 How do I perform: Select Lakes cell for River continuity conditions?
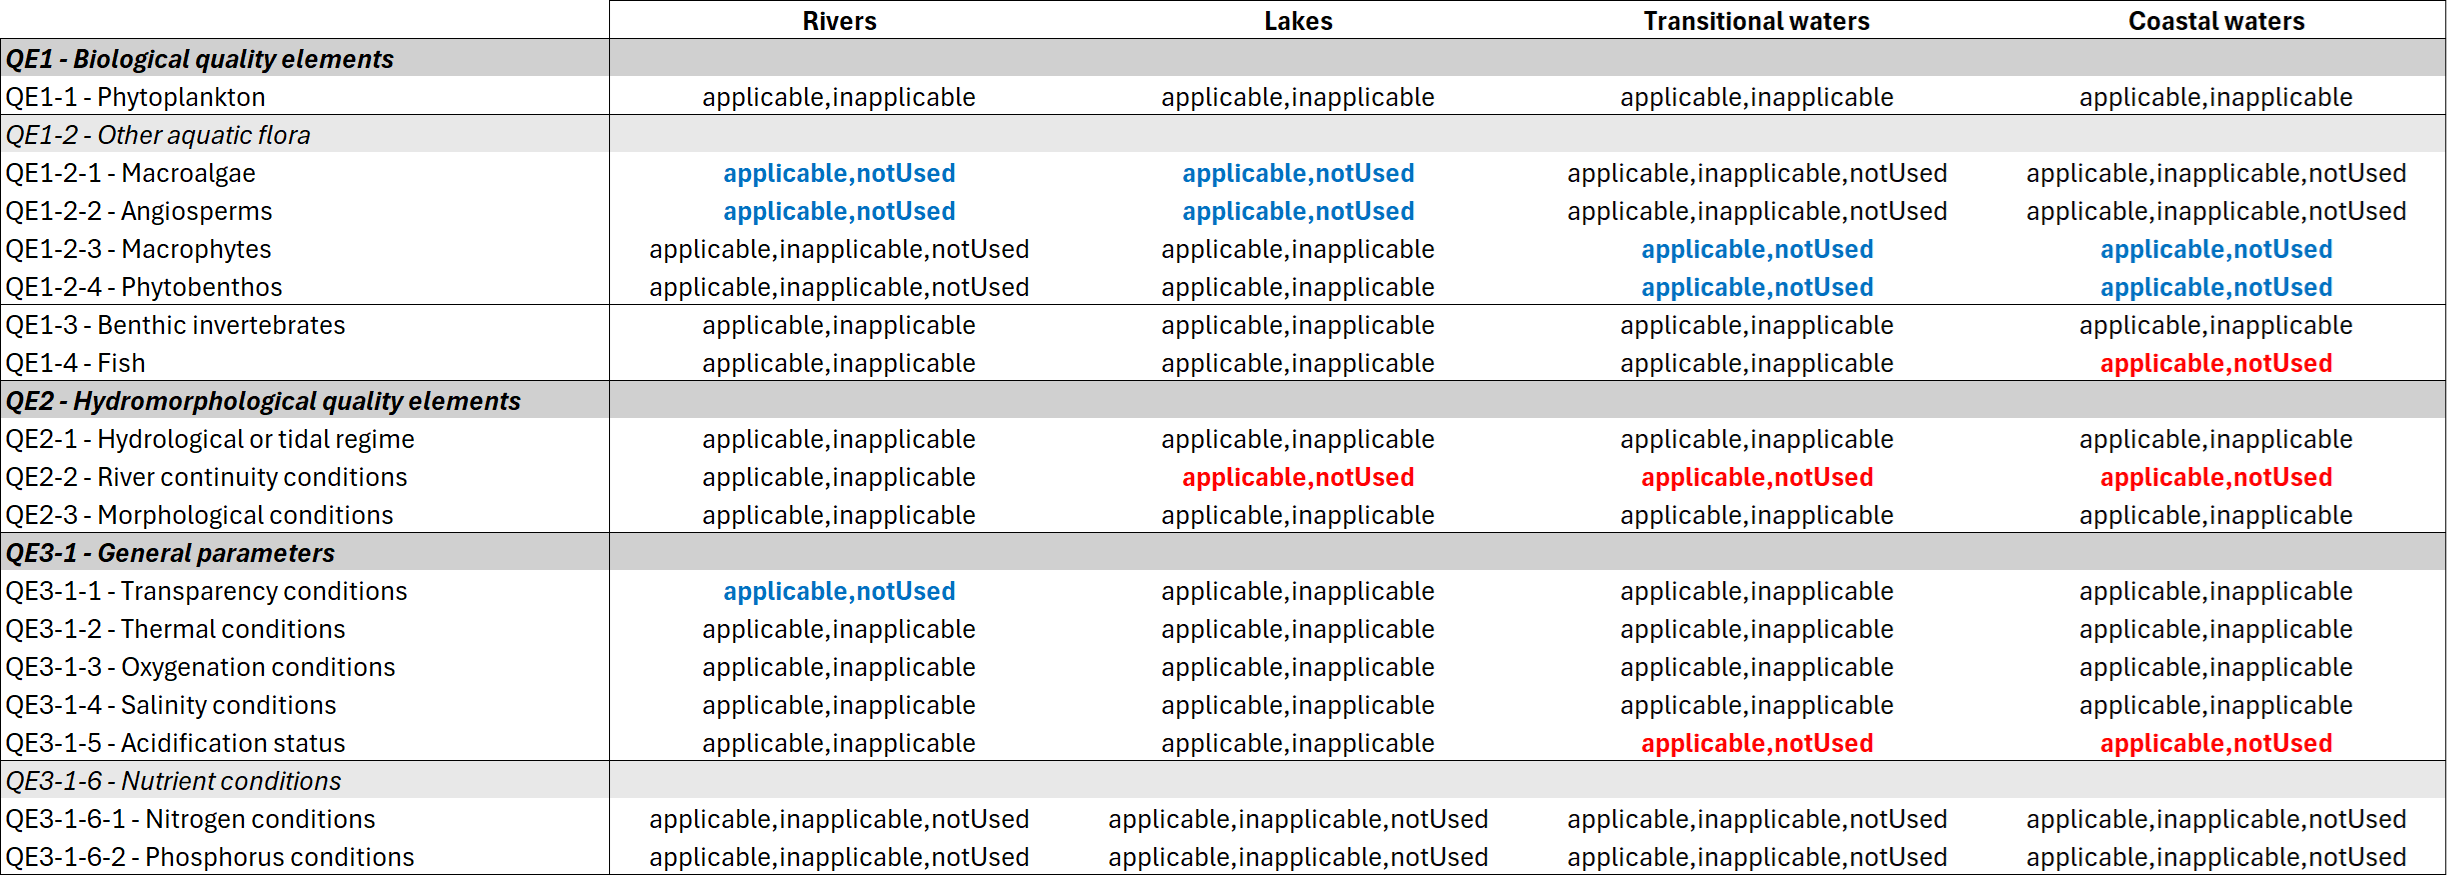pyautogui.click(x=1298, y=477)
